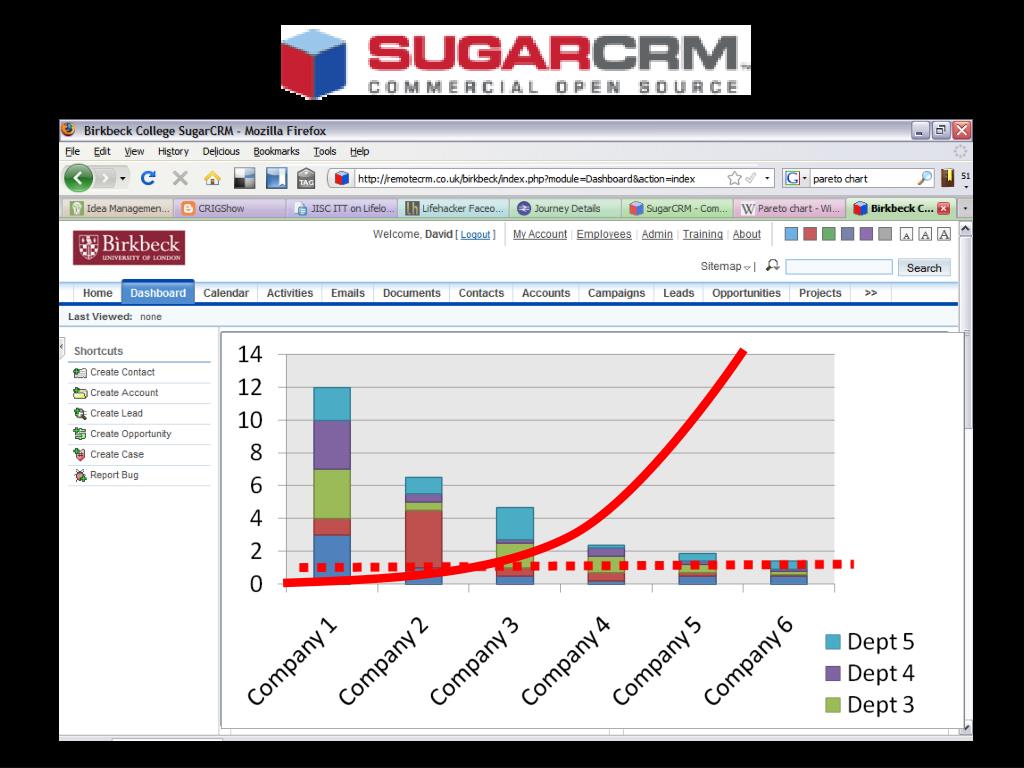1024x768 pixels.
Task: Click the Firefox back arrow button
Action: click(78, 178)
